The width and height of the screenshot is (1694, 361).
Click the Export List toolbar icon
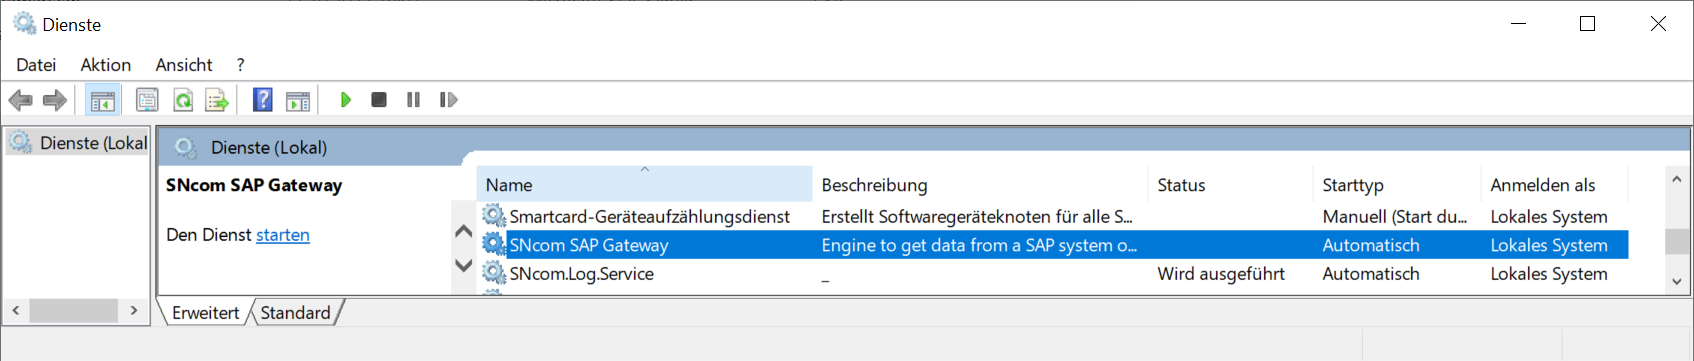click(x=217, y=100)
